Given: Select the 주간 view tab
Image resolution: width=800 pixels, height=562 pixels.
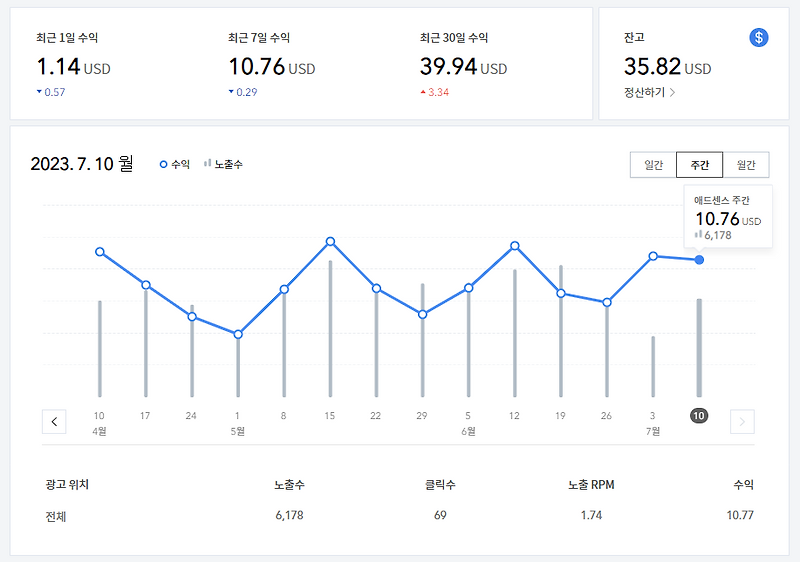Looking at the screenshot, I should pos(699,165).
